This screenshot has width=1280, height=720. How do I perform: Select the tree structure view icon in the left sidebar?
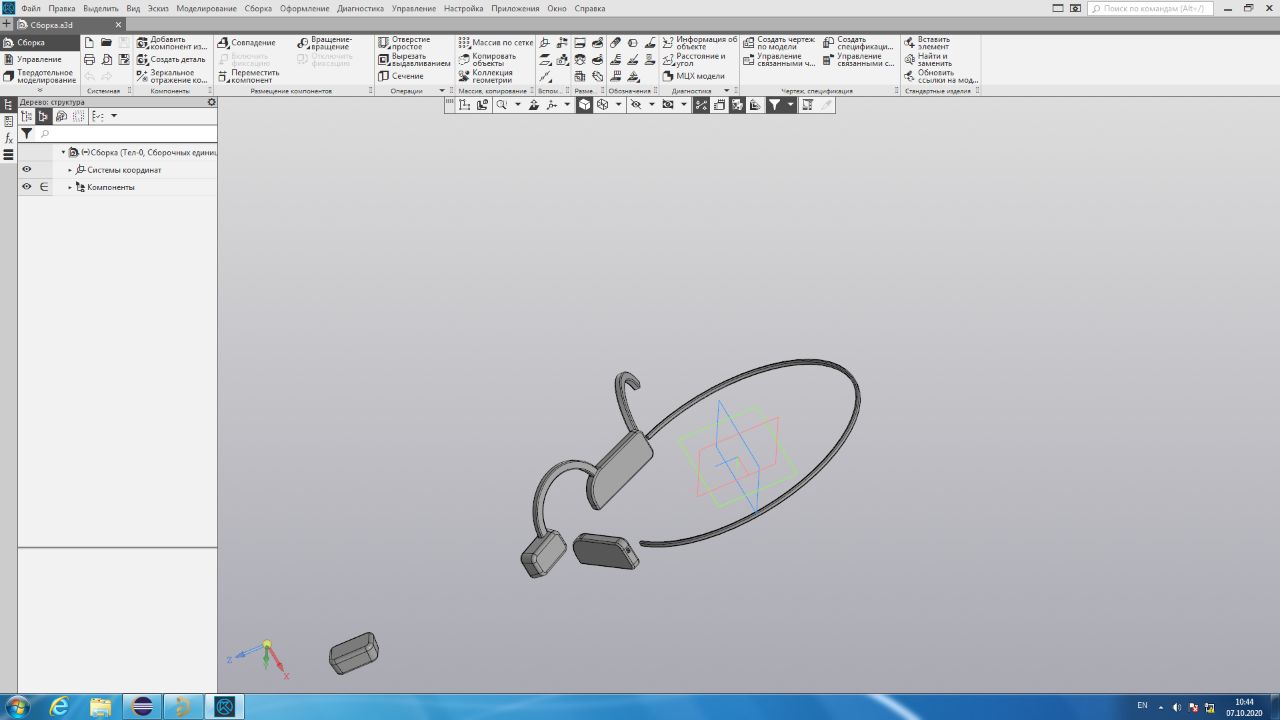tap(8, 104)
